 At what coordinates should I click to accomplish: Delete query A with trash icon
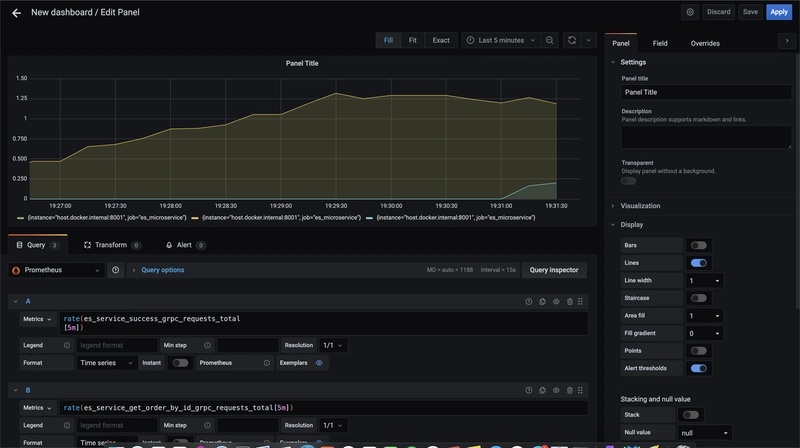click(x=570, y=302)
